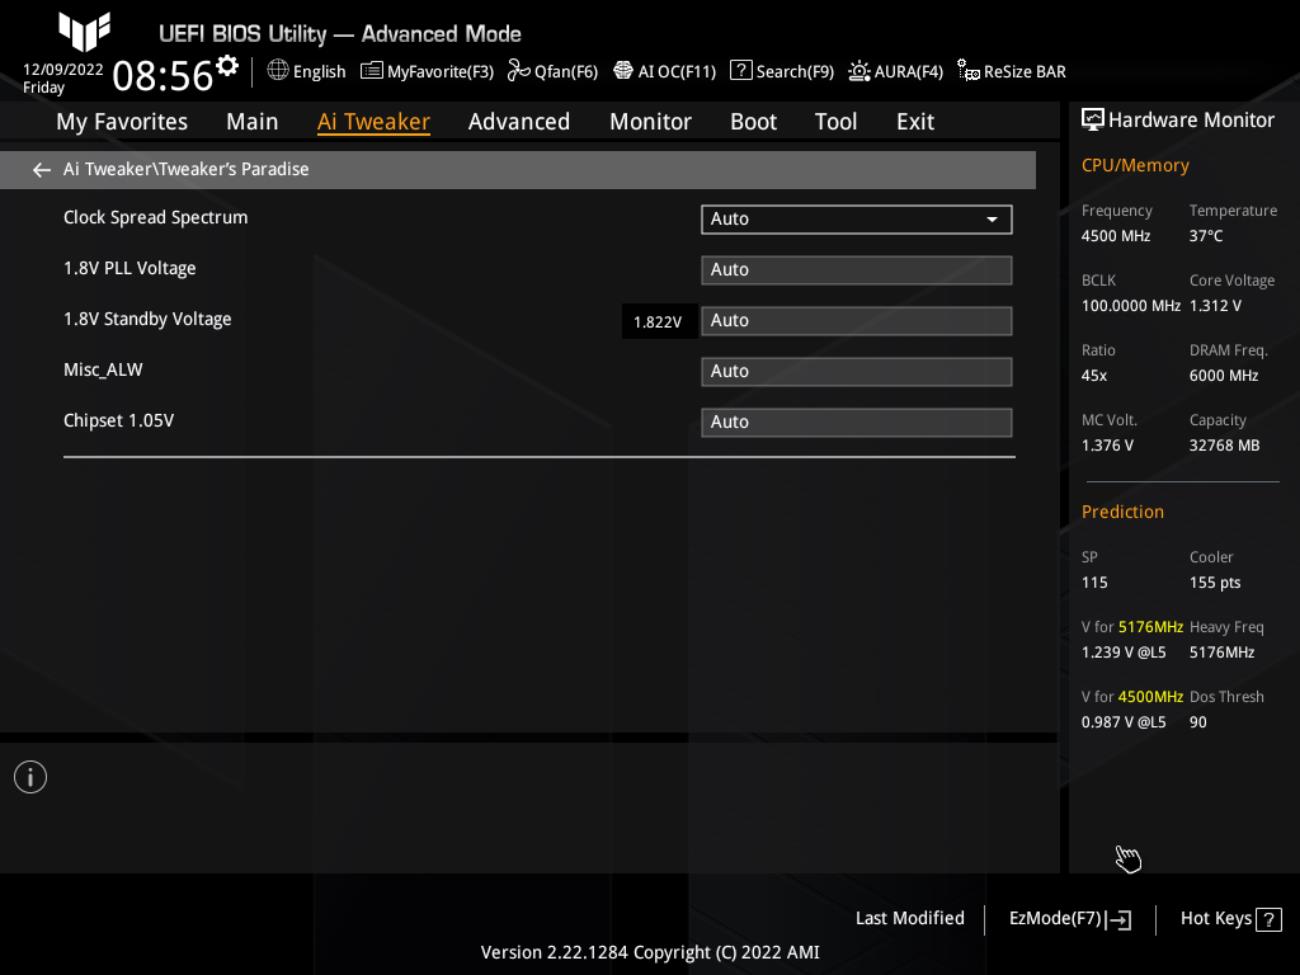The image size is (1300, 975).
Task: Click the 1.239 V @L5 prediction
Action: (x=1124, y=652)
